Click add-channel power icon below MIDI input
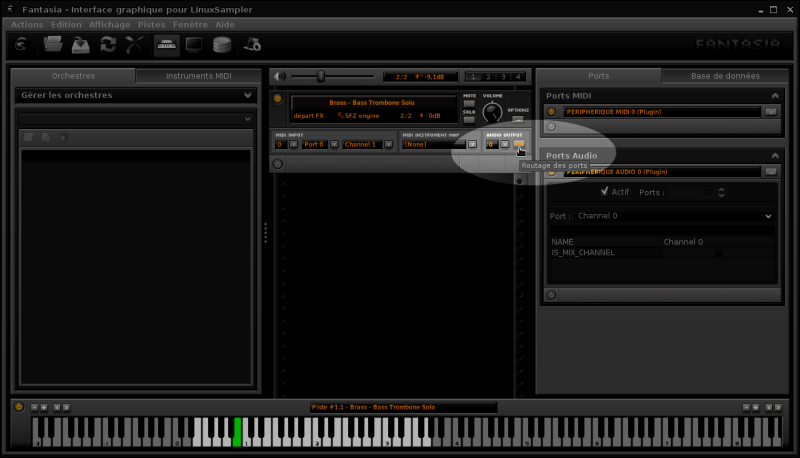 (x=278, y=164)
